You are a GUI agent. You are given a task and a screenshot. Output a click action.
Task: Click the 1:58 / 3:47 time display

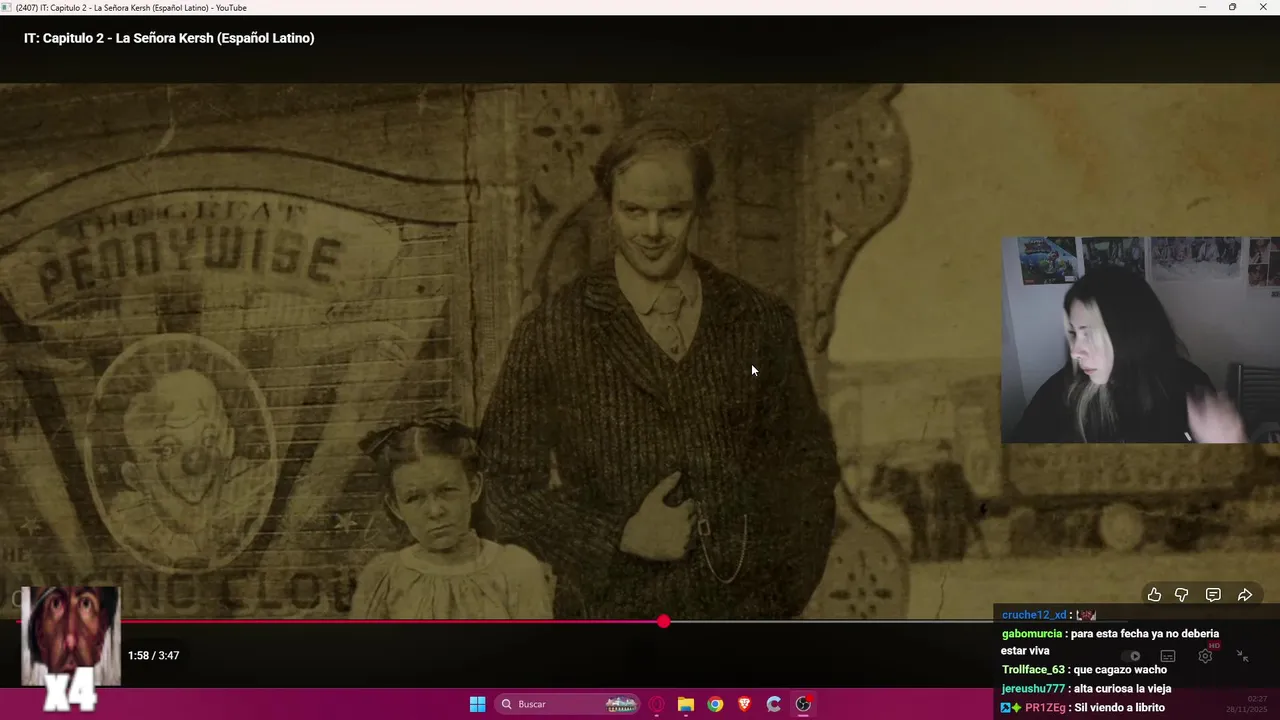tap(153, 656)
